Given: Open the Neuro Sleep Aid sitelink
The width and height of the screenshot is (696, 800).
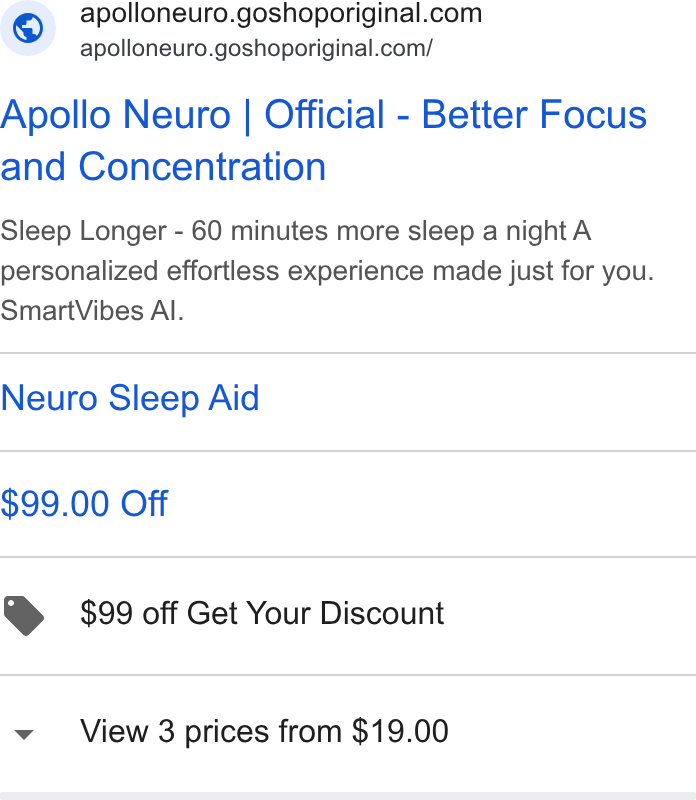Looking at the screenshot, I should pyautogui.click(x=130, y=398).
